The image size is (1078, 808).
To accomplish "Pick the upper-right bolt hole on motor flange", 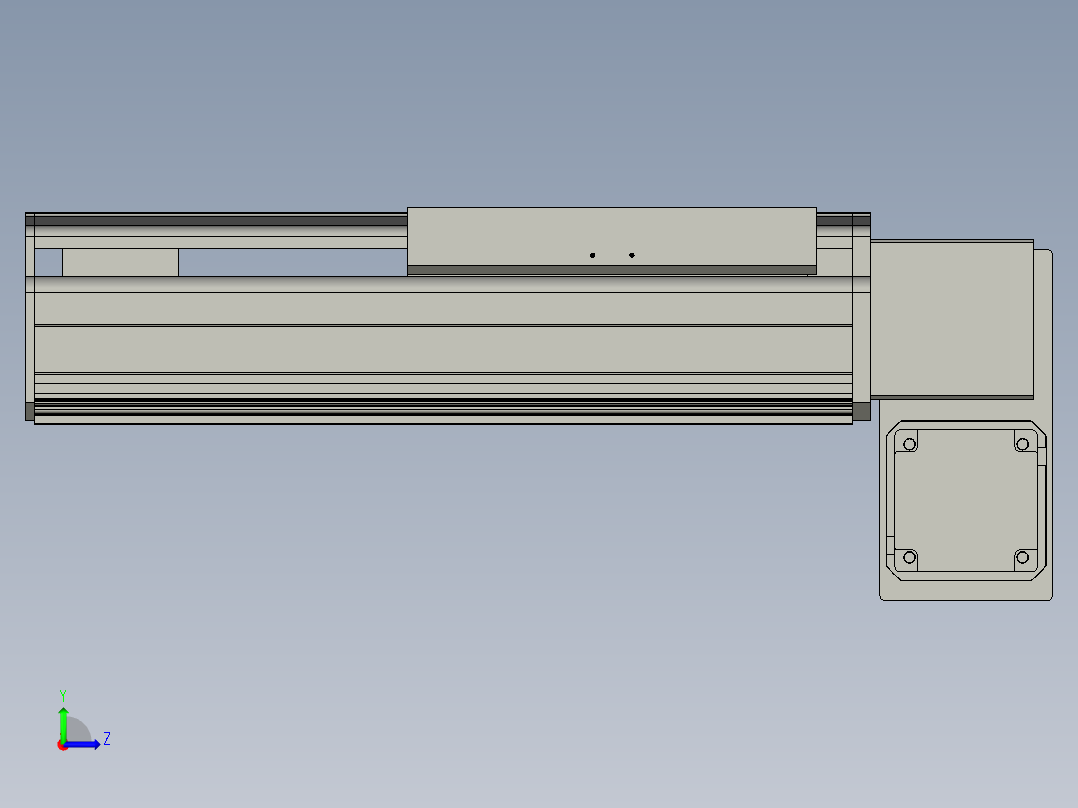I will click(1022, 444).
